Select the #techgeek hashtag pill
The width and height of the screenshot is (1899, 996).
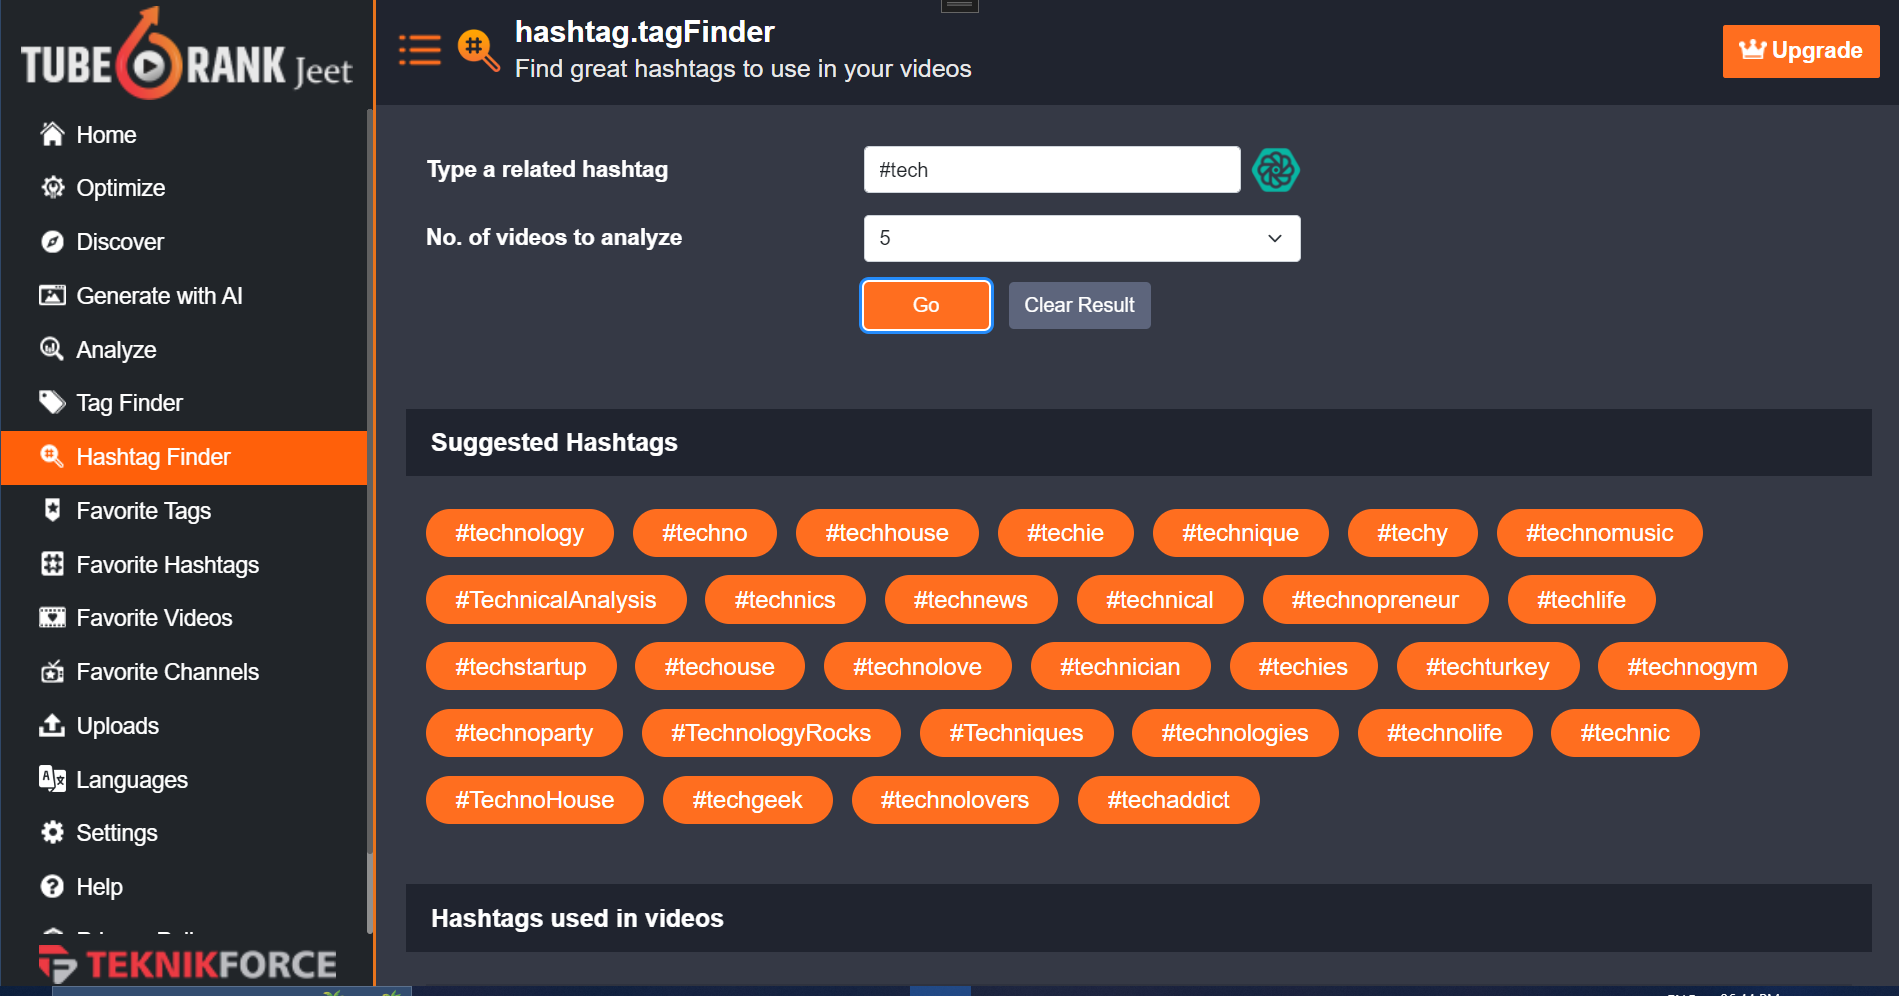(748, 800)
